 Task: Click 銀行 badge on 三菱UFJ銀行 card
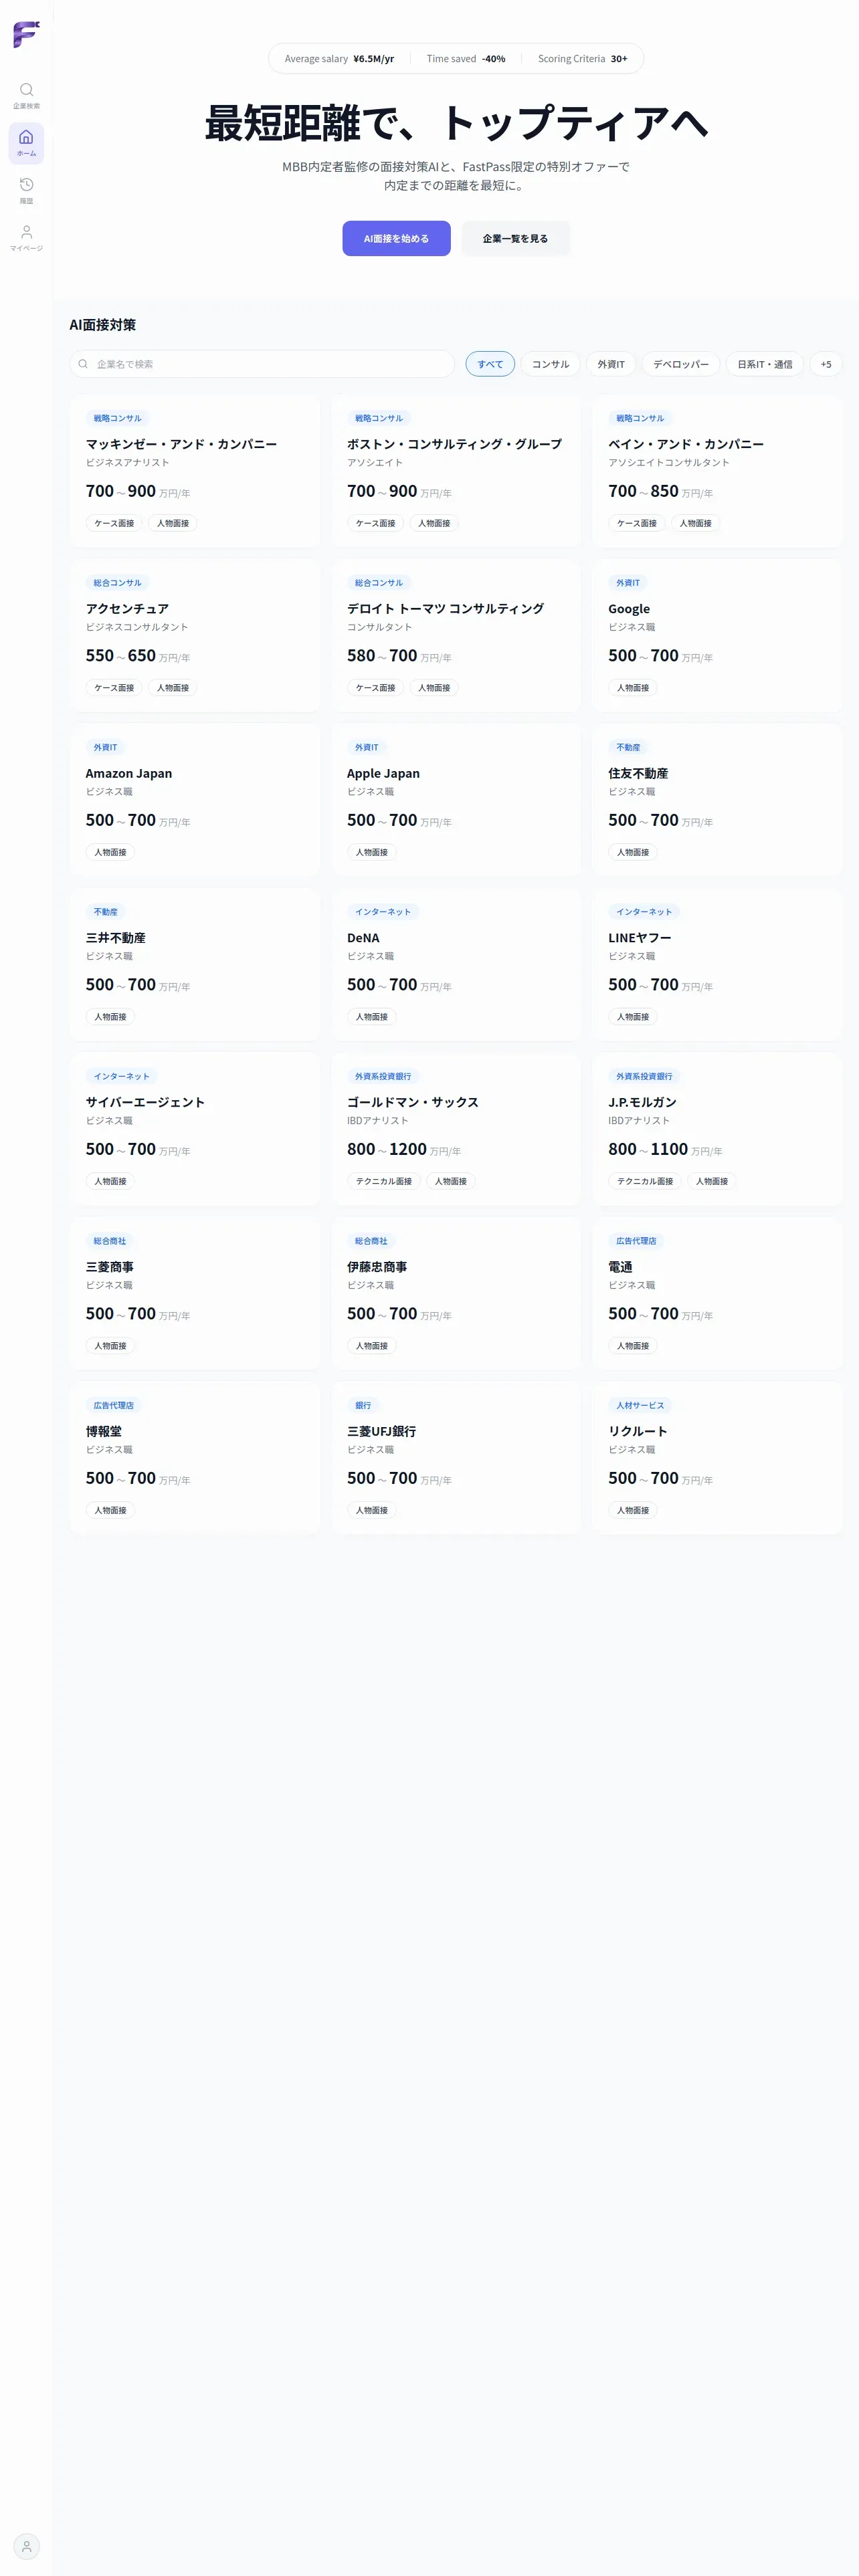coord(363,1405)
